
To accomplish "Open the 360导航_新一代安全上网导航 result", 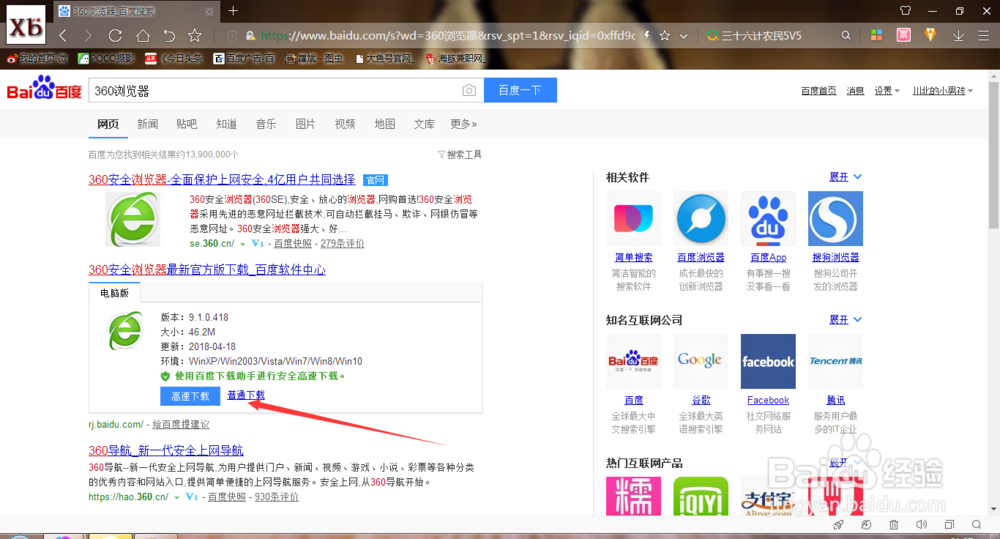I will (x=166, y=450).
